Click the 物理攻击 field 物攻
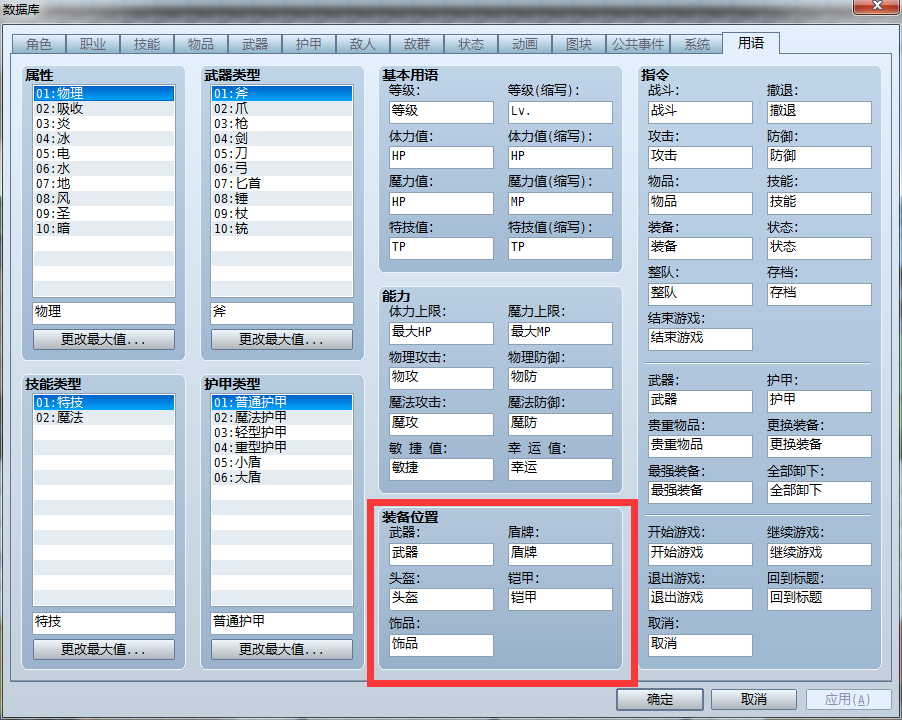 tap(441, 378)
